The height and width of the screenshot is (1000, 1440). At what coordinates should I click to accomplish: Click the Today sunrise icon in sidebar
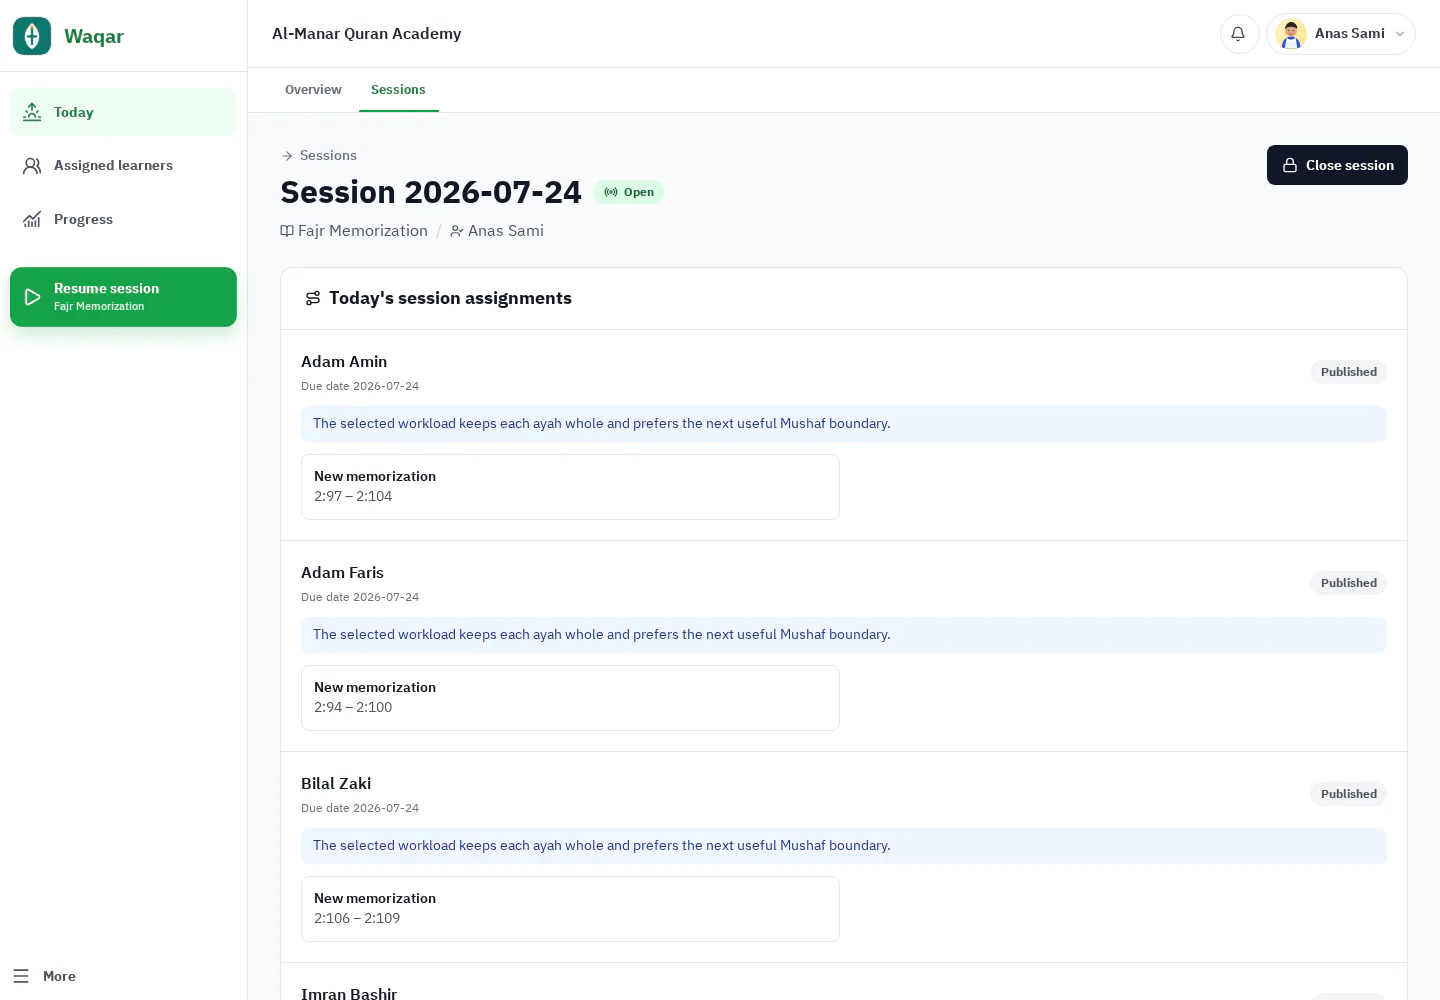(x=32, y=112)
